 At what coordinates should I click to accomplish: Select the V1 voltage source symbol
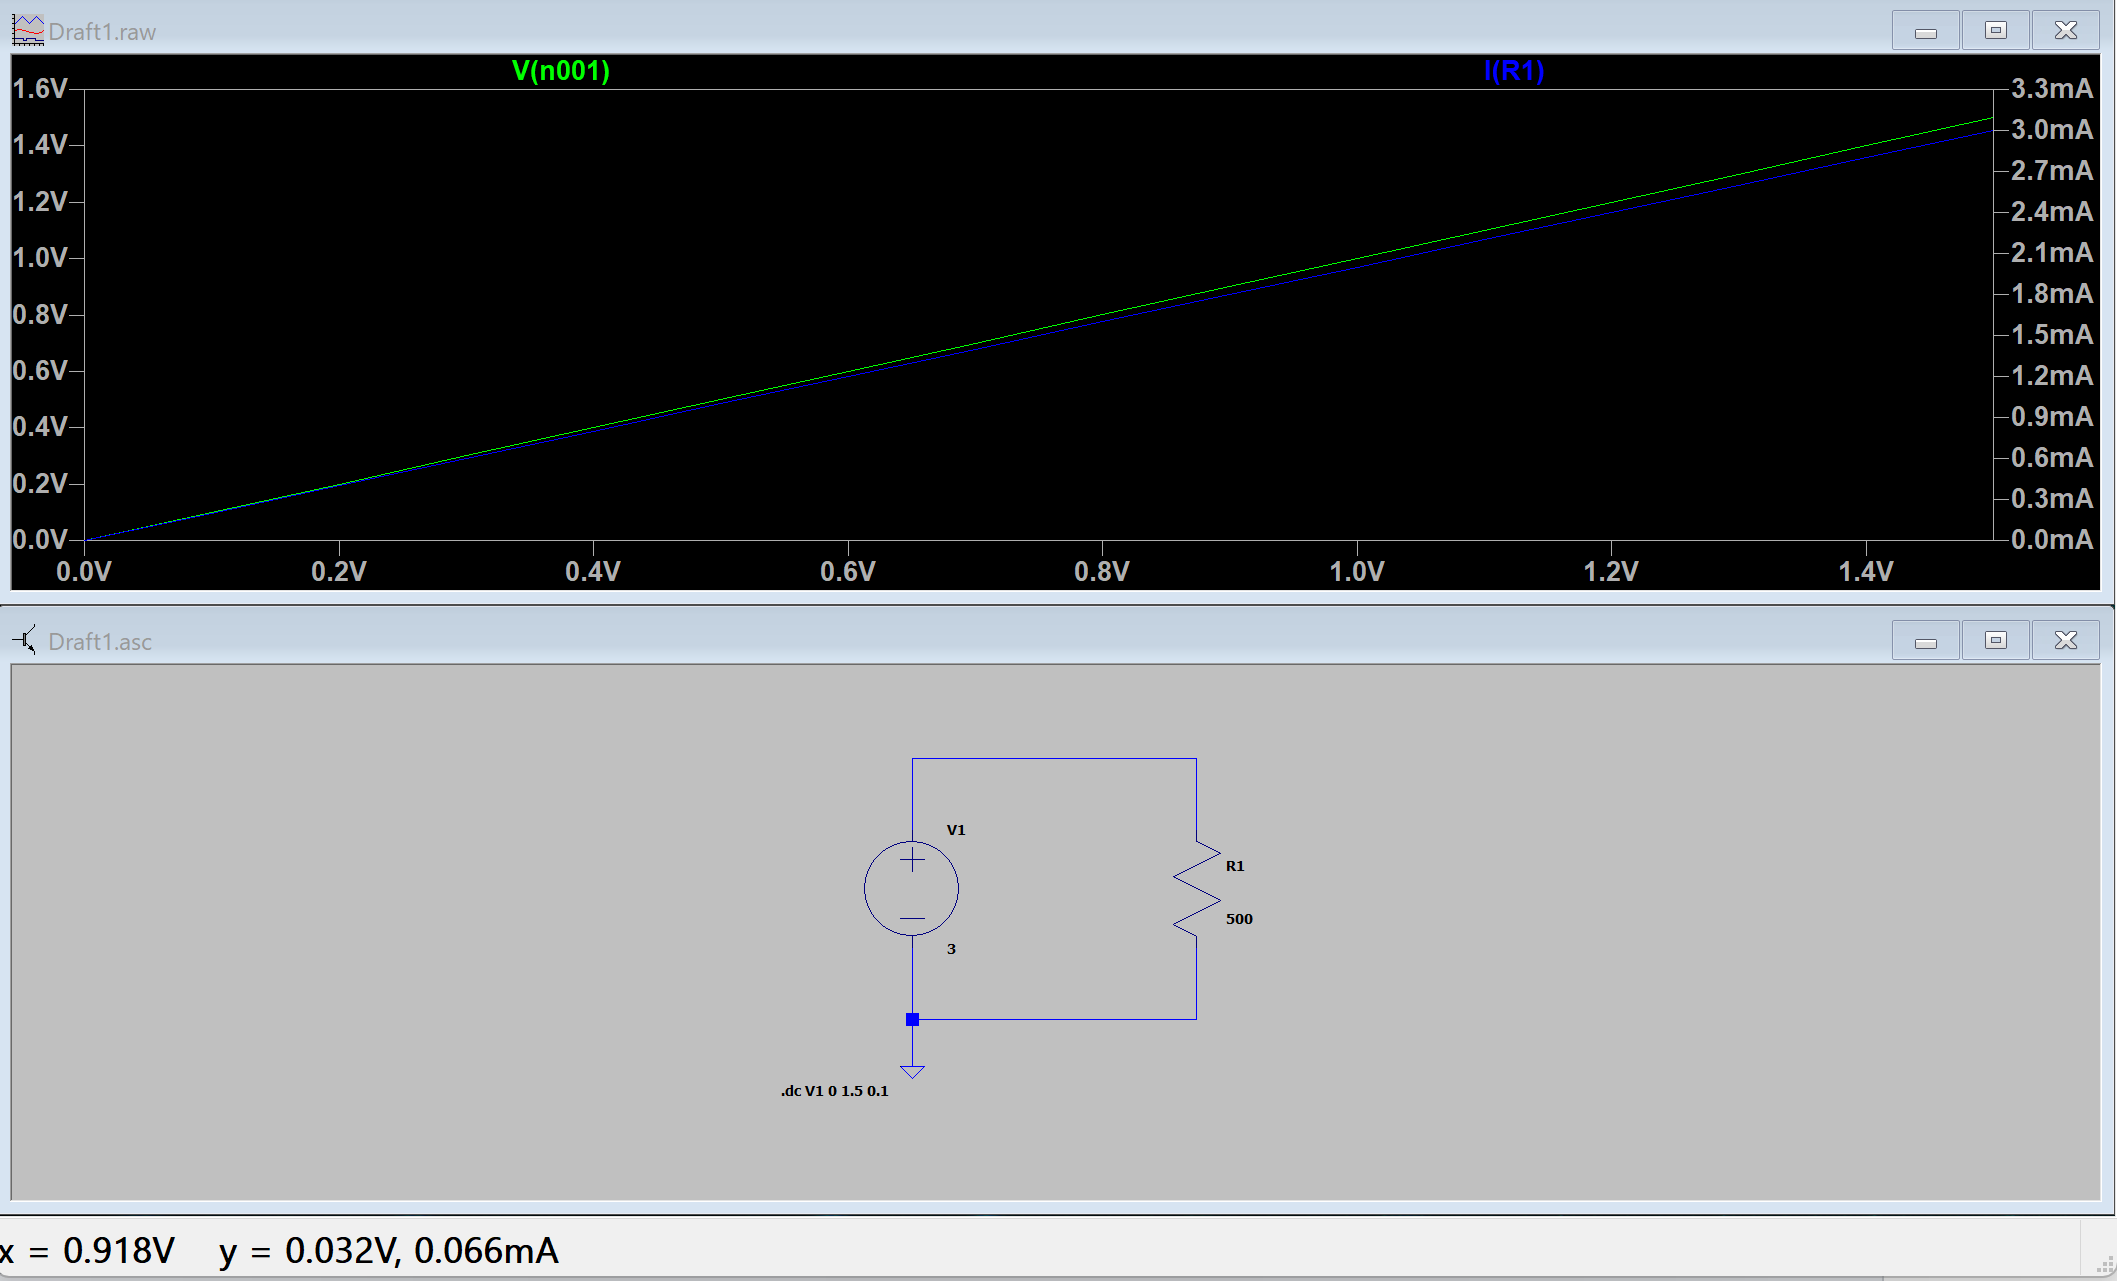tap(911, 888)
